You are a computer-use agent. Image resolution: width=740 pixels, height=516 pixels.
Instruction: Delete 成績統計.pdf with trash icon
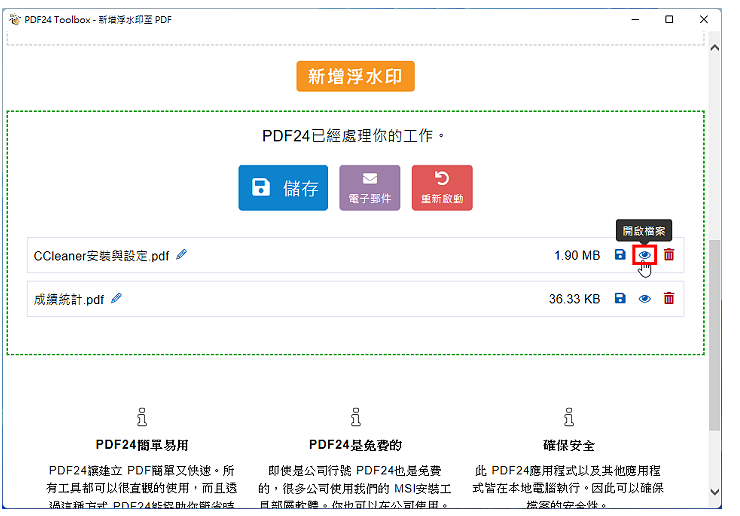click(669, 298)
